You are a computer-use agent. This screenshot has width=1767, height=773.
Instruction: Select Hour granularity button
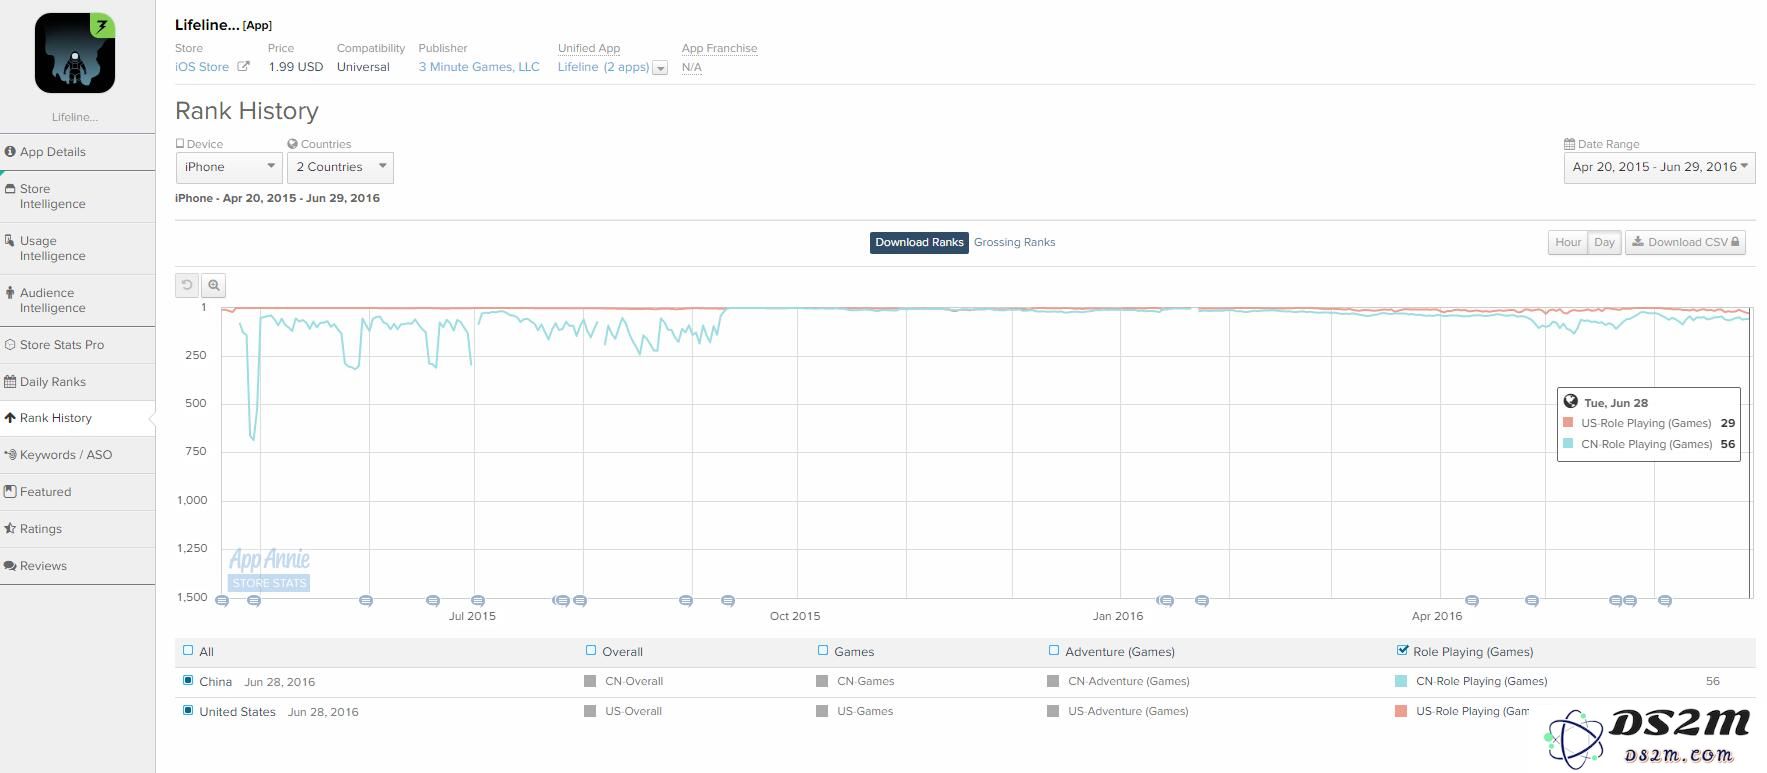tap(1568, 242)
